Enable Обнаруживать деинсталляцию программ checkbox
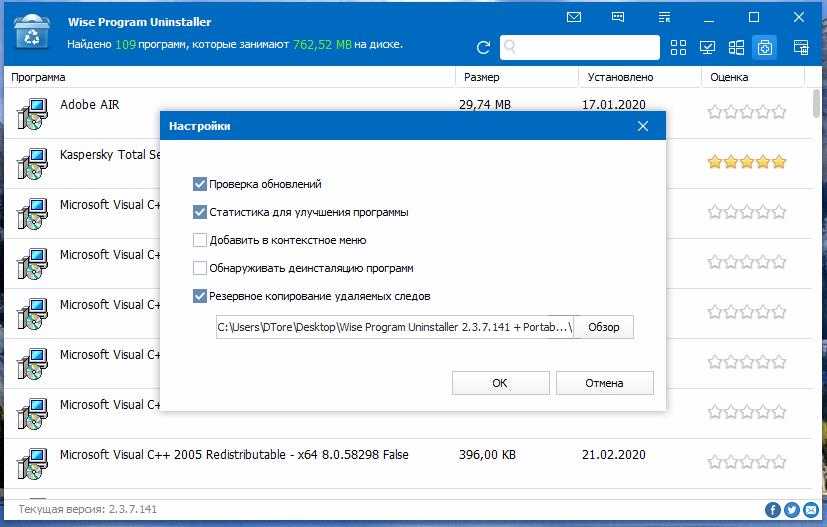 (x=199, y=268)
